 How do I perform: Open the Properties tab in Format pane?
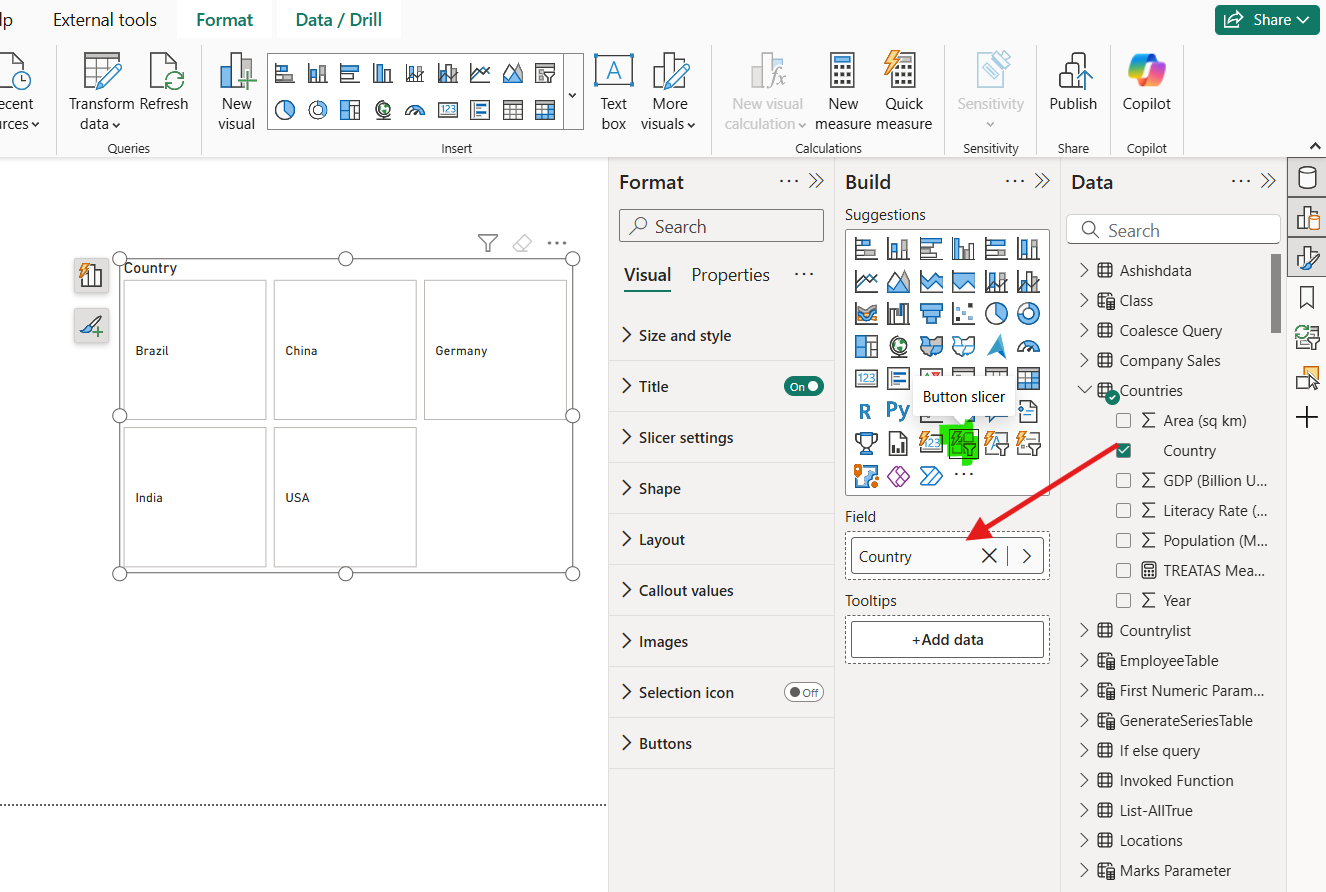point(730,274)
